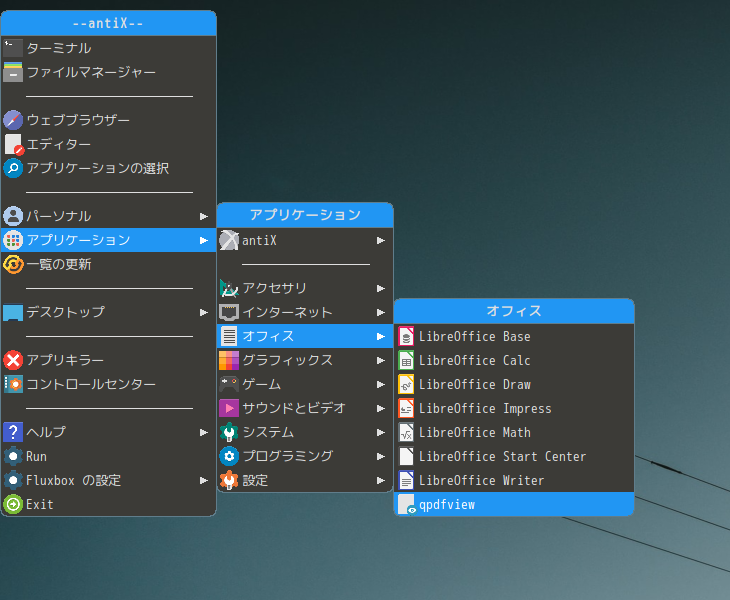Select the システム category

305,432
